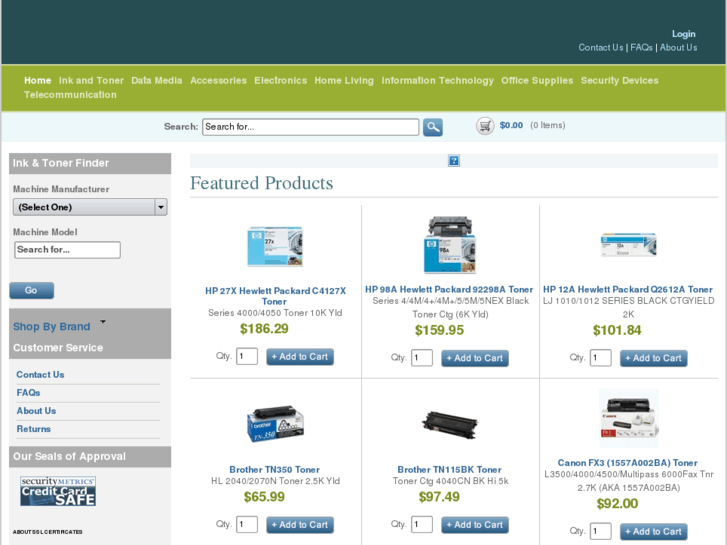Screen dimensions: 727x545
Task: Open the Brother TN115BK Toner link
Action: (x=449, y=469)
